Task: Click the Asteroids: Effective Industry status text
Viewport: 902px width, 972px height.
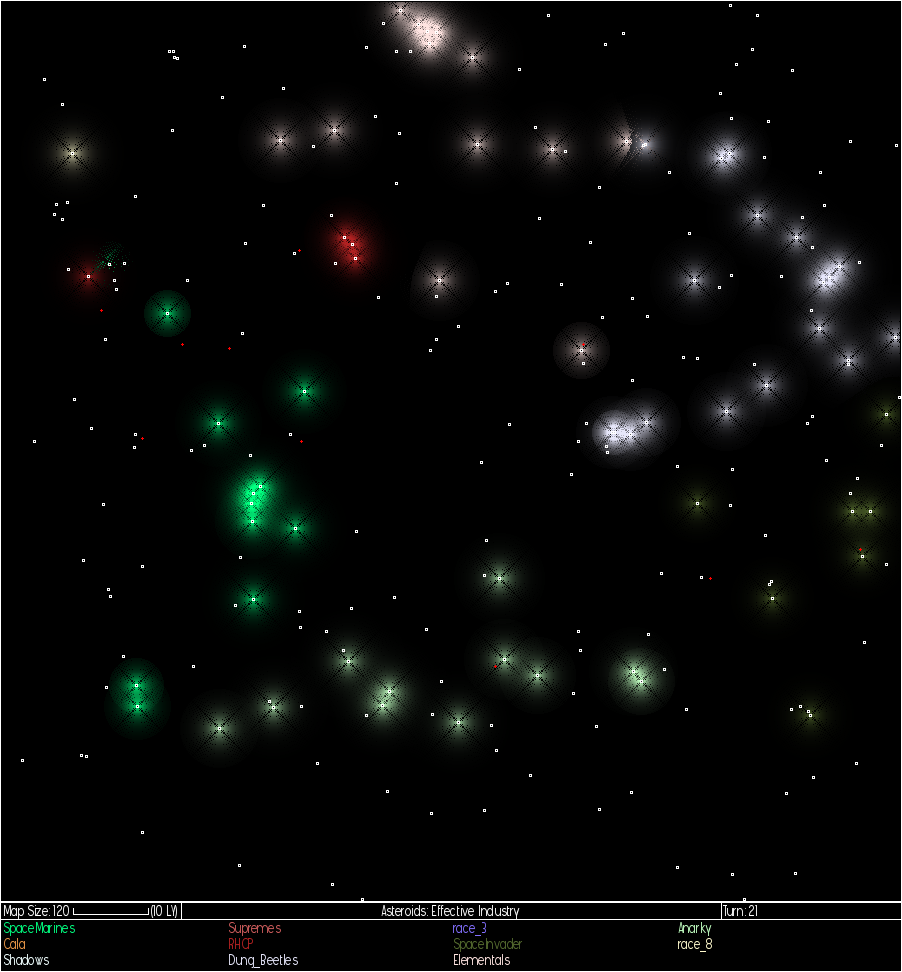Action: coord(450,911)
